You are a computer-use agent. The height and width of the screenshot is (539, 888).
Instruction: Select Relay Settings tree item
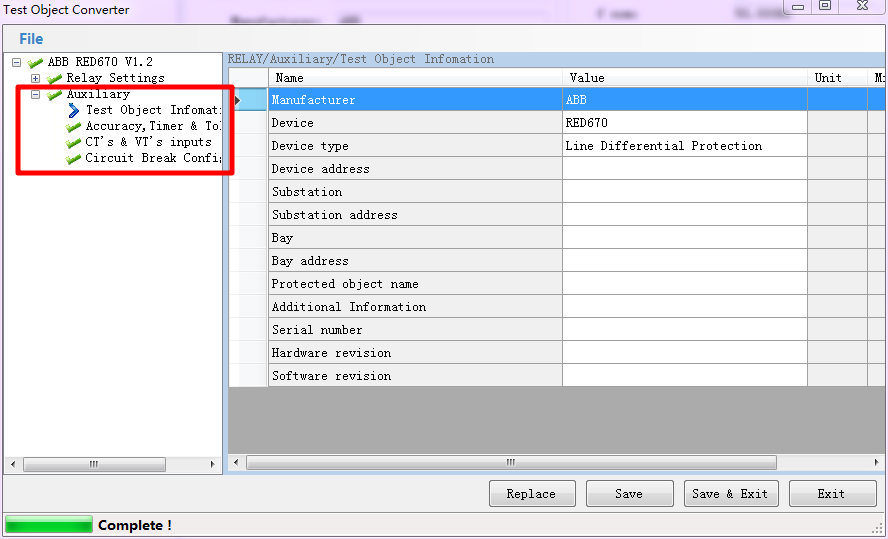pos(116,78)
